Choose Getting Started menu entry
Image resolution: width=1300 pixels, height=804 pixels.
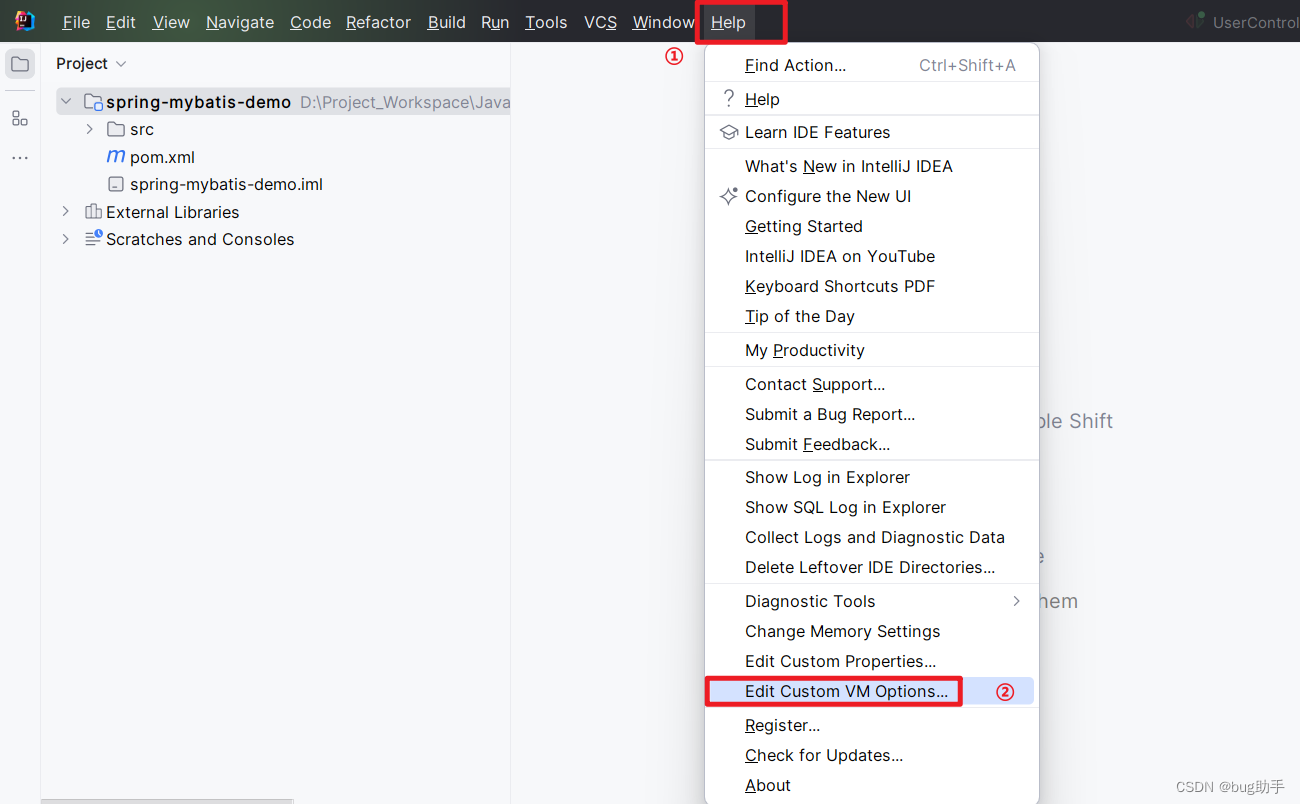pyautogui.click(x=872, y=226)
